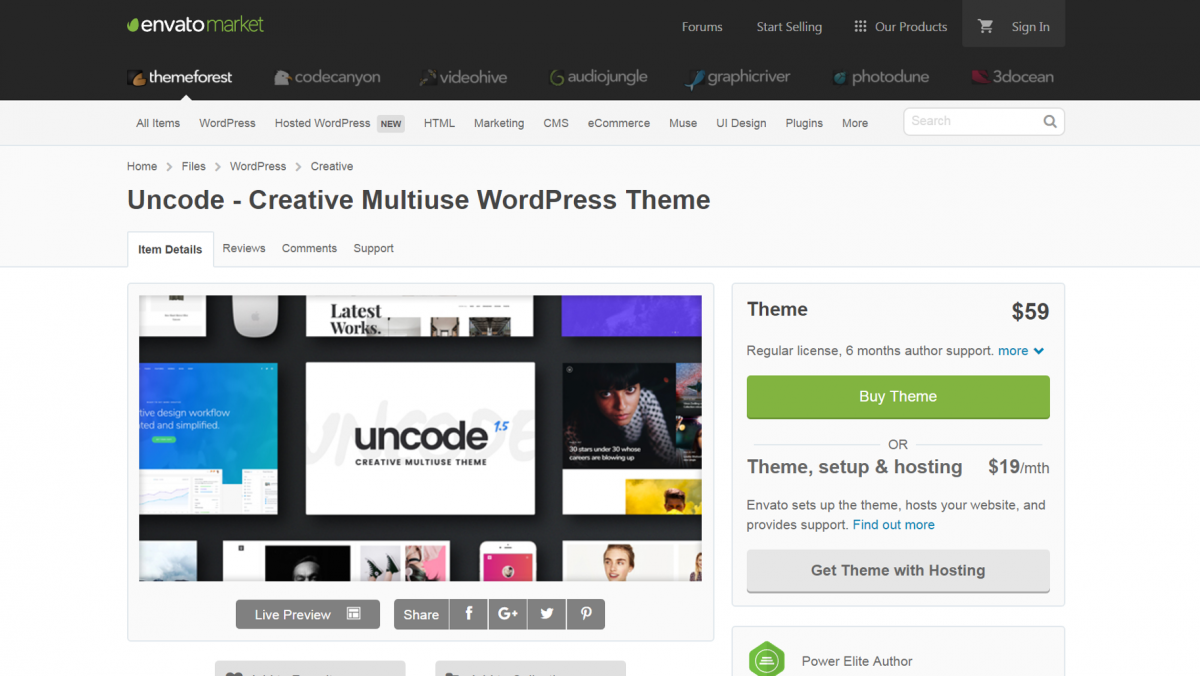Viewport: 1200px width, 676px height.
Task: Open the CodeCanyon marketplace tab
Action: 327,77
